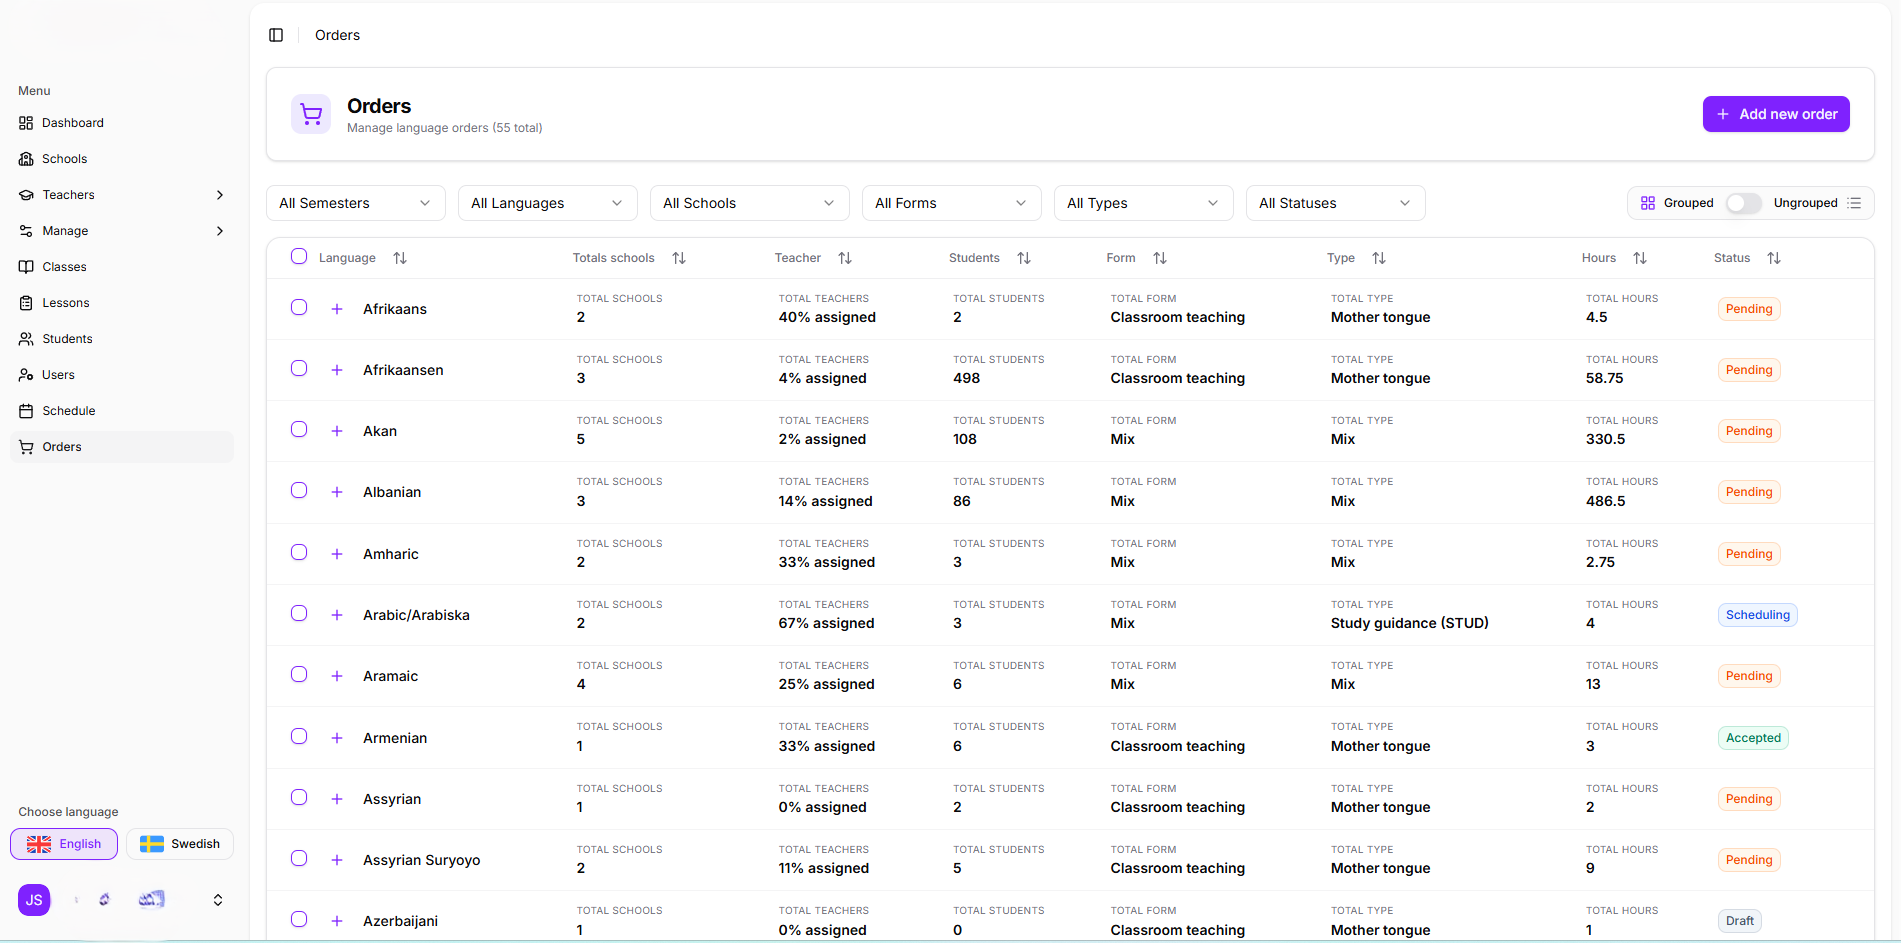The image size is (1901, 943).
Task: Click the Scheduling status badge
Action: pyautogui.click(x=1758, y=615)
